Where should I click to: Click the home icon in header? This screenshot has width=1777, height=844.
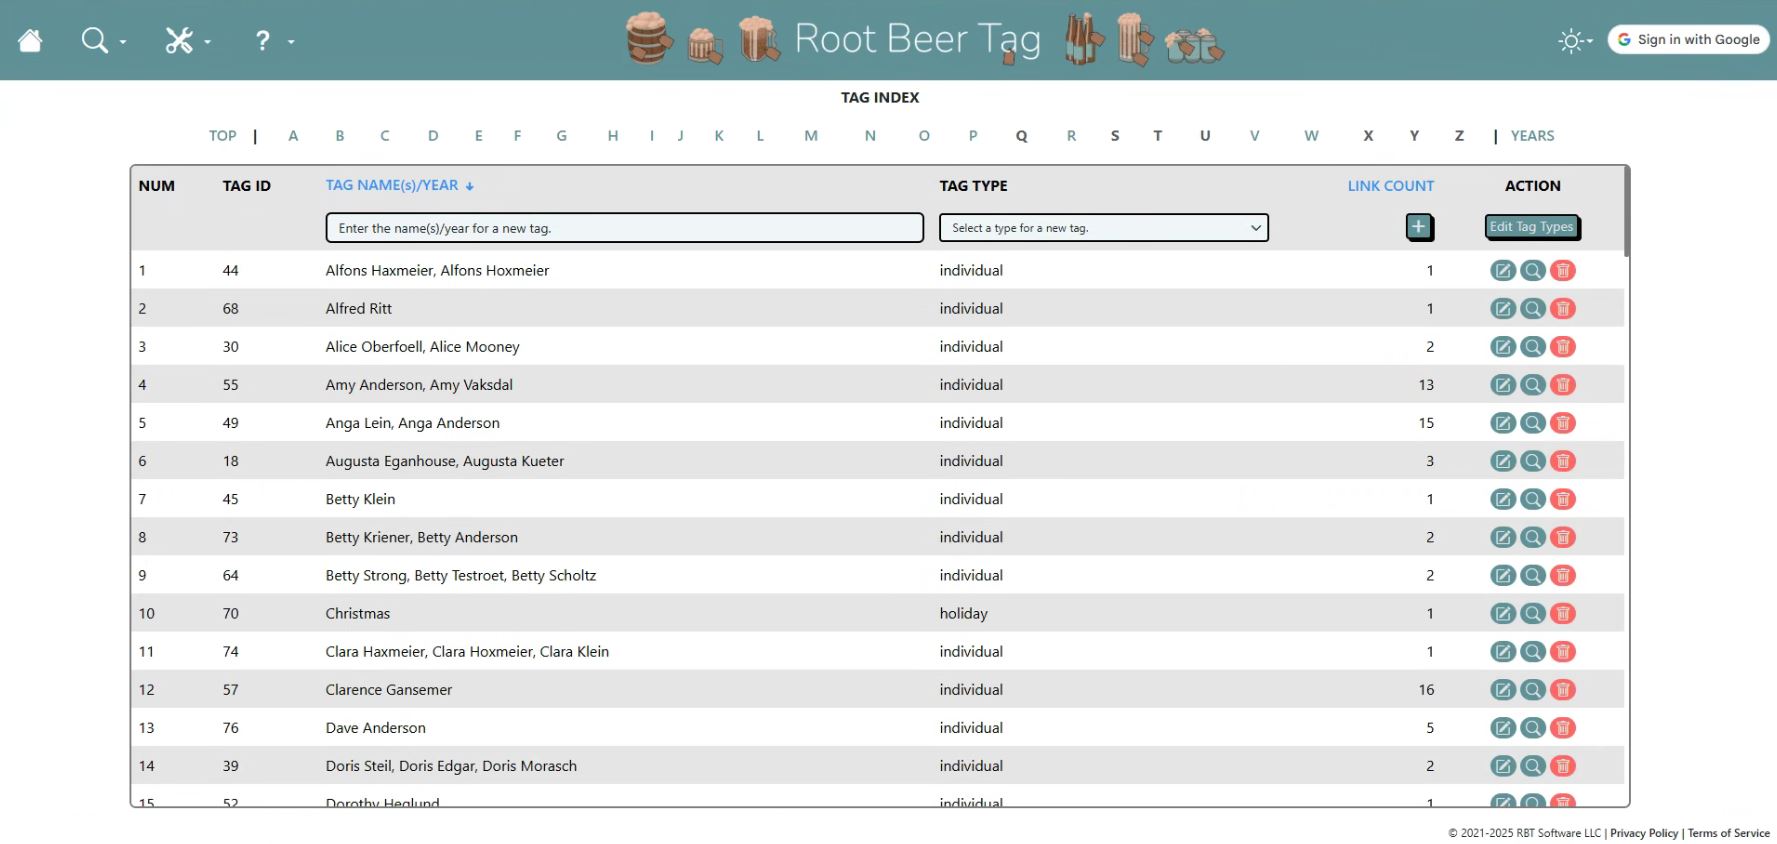[x=31, y=40]
